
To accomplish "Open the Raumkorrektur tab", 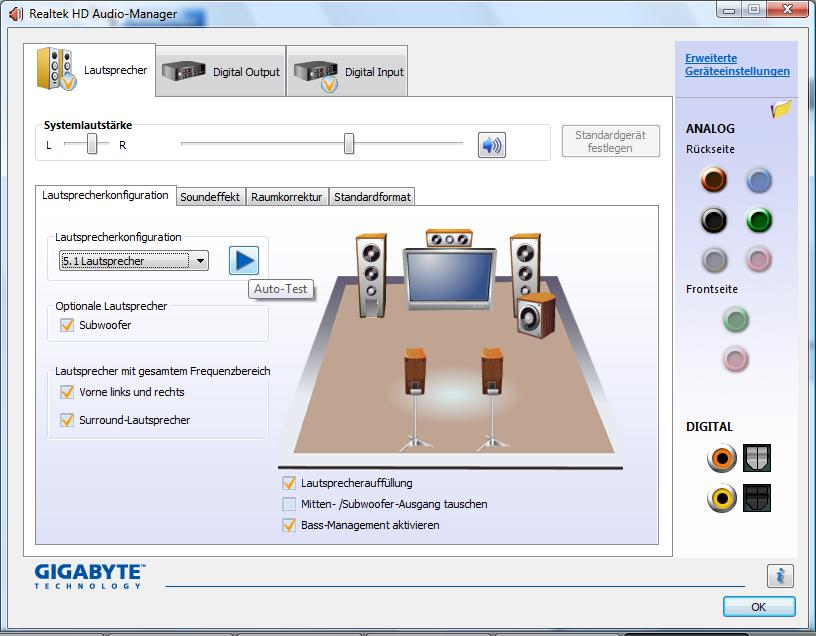I will point(287,197).
